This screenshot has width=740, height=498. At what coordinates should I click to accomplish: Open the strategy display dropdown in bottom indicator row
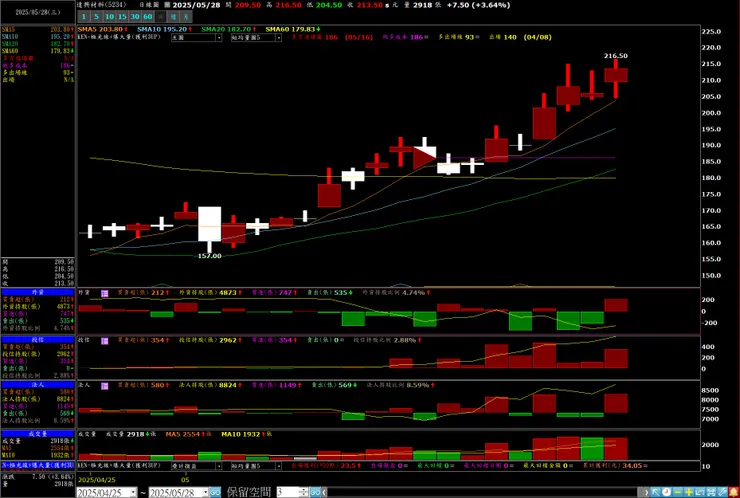(196, 466)
